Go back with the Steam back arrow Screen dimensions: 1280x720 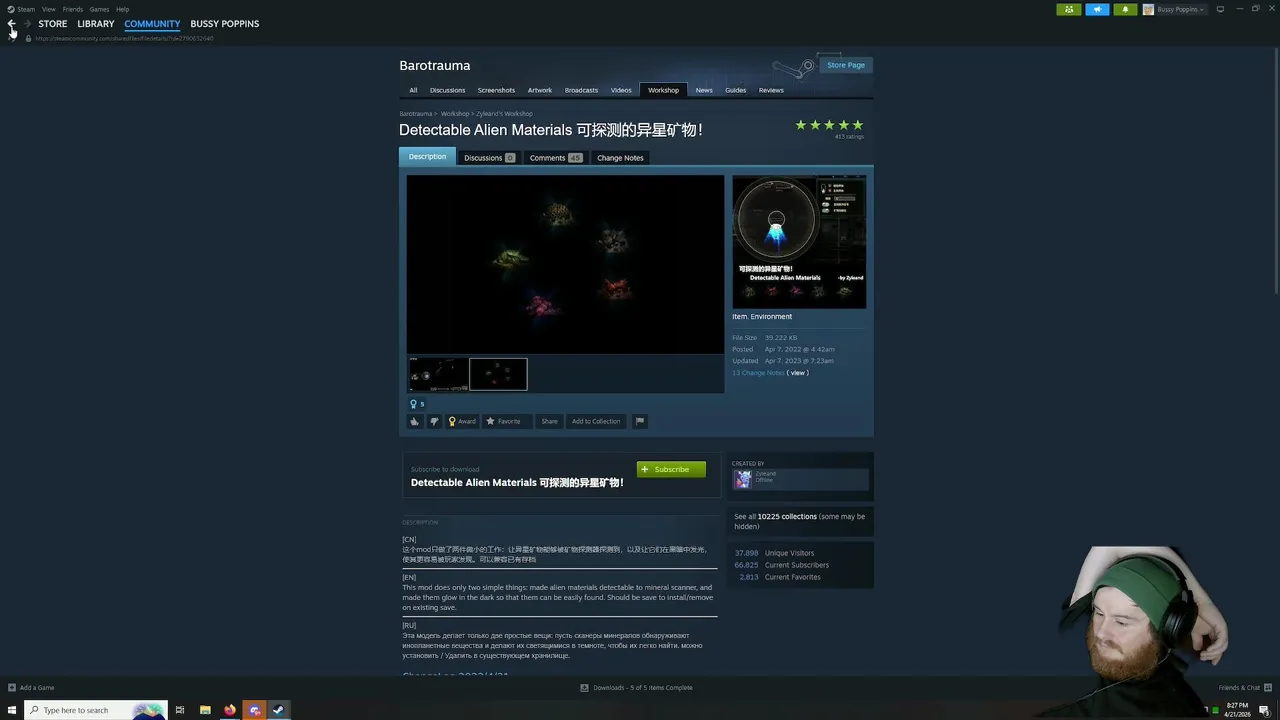(11, 23)
